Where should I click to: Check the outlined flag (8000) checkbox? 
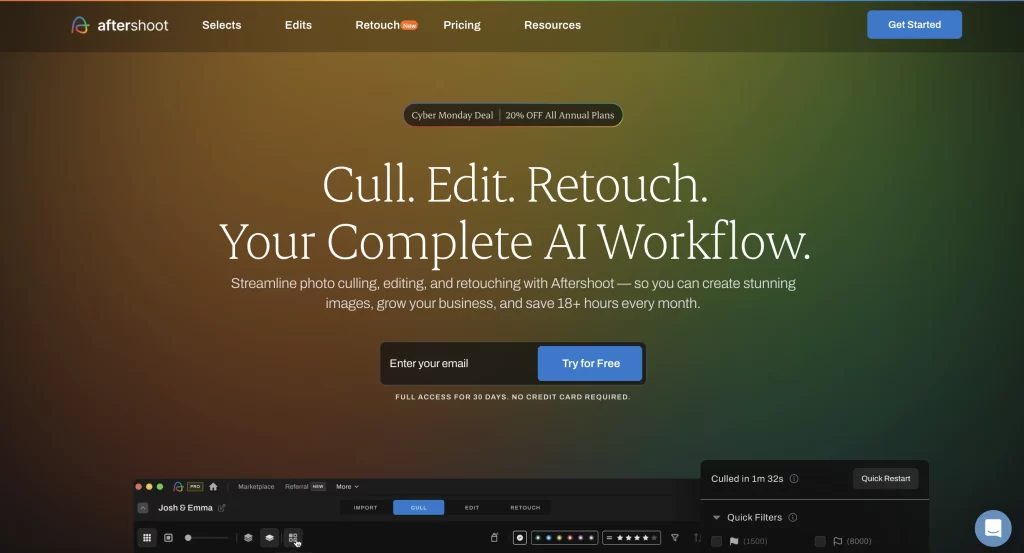820,541
